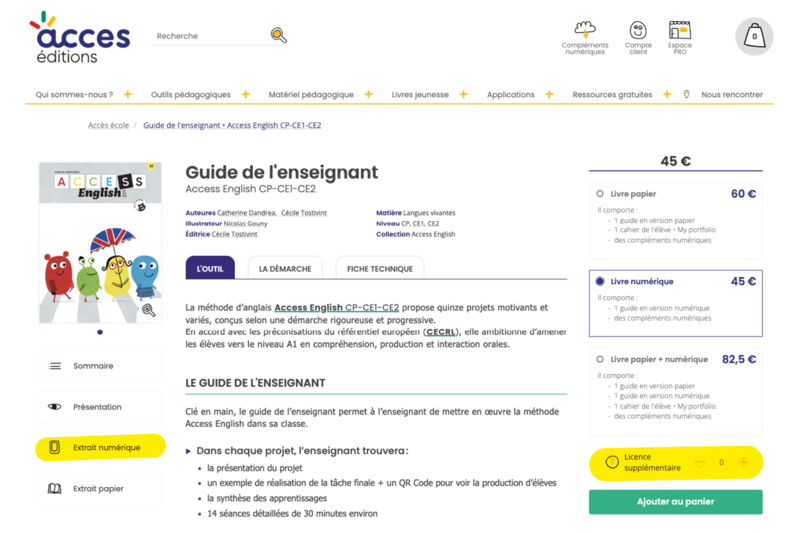
Task: Select Livre papier + numérique option
Action: point(600,359)
